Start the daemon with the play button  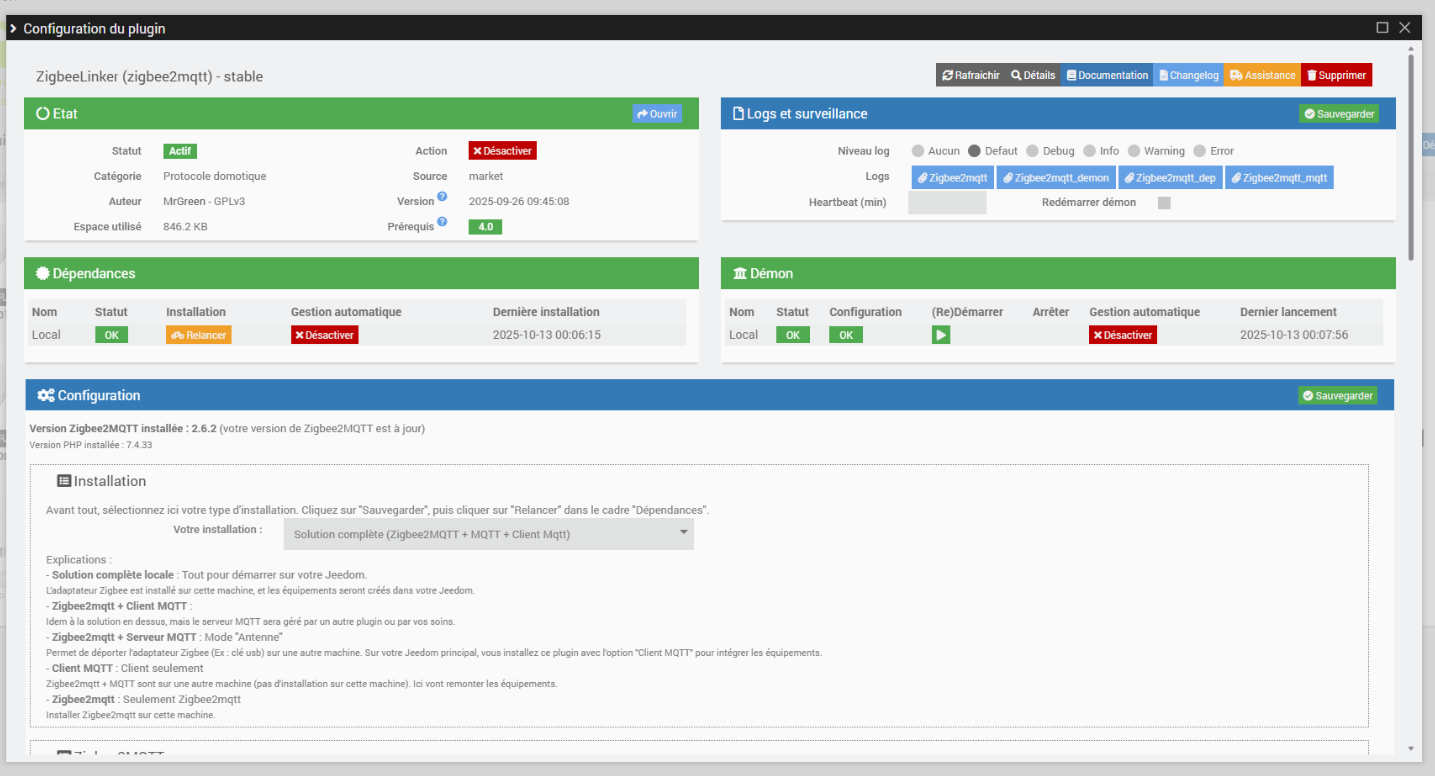[x=941, y=335]
